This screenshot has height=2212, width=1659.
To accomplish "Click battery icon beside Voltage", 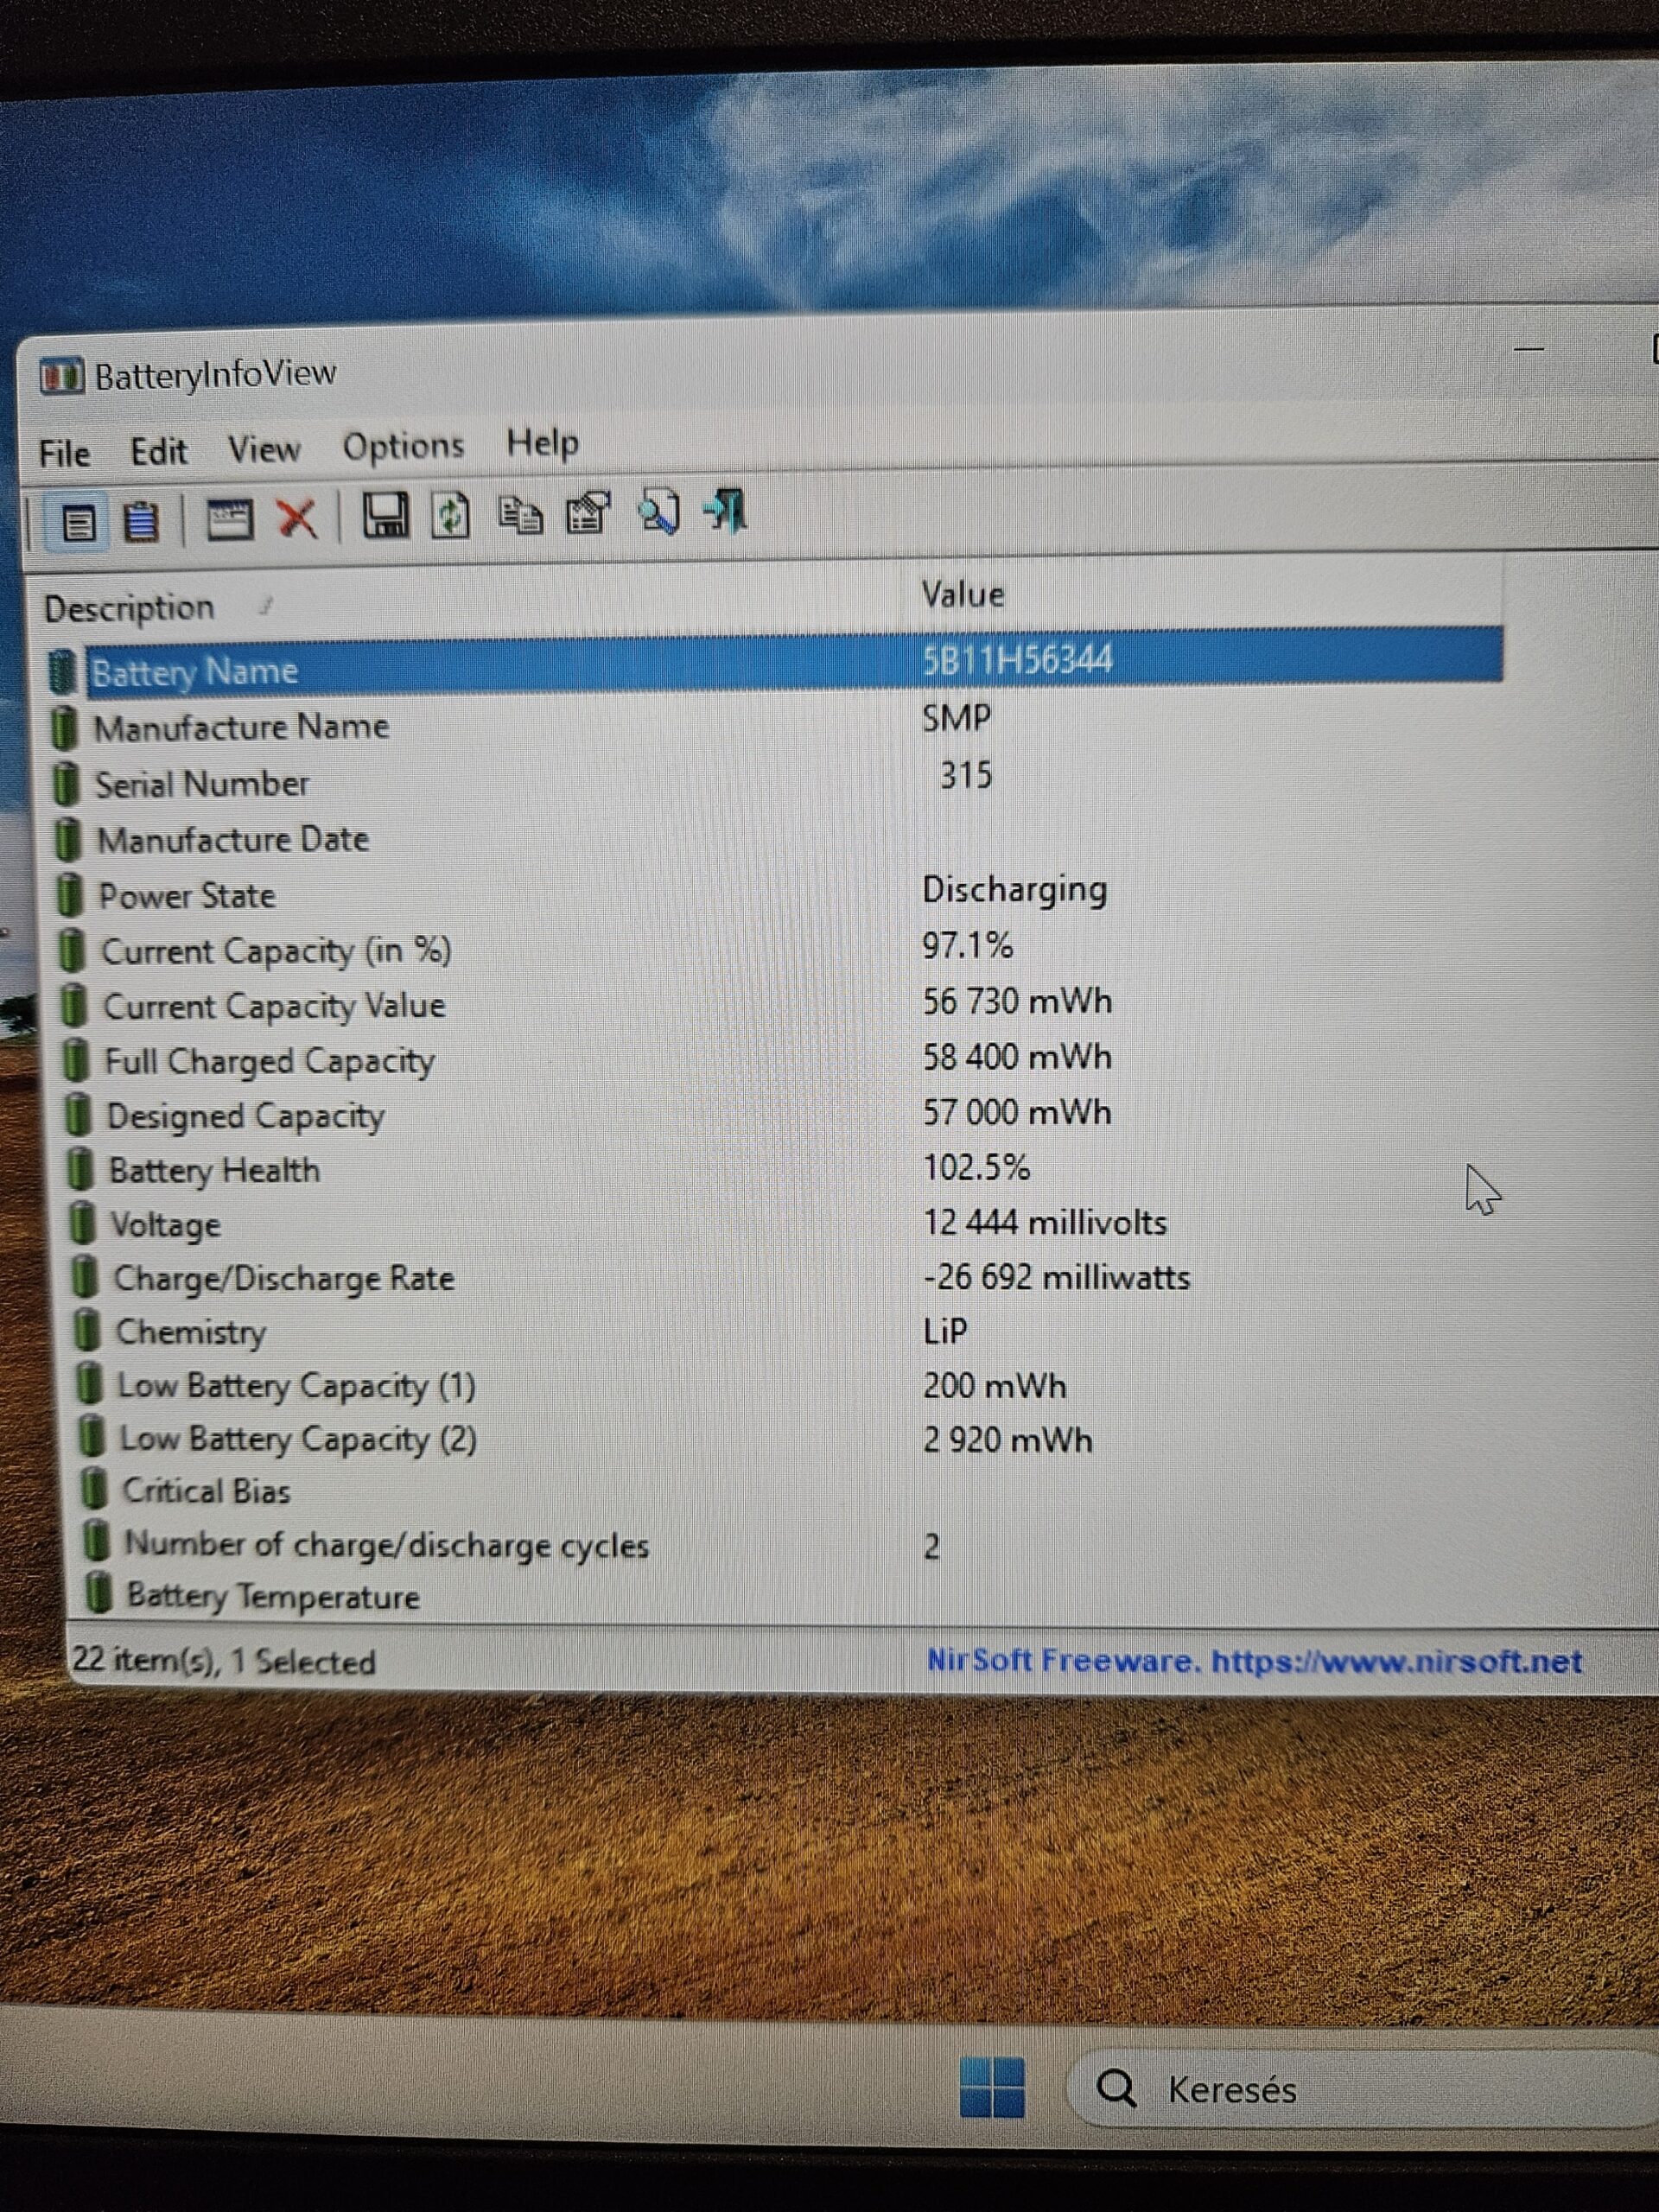I will (x=82, y=1224).
